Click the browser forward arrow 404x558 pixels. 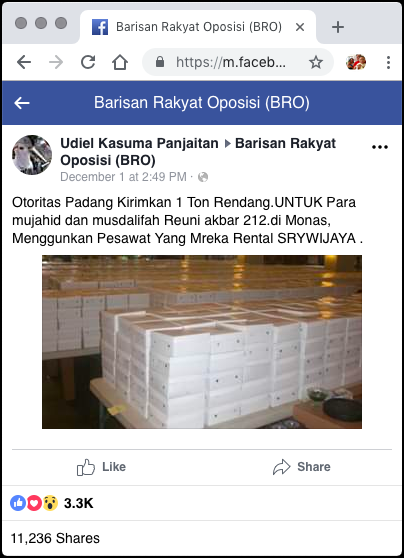[56, 63]
